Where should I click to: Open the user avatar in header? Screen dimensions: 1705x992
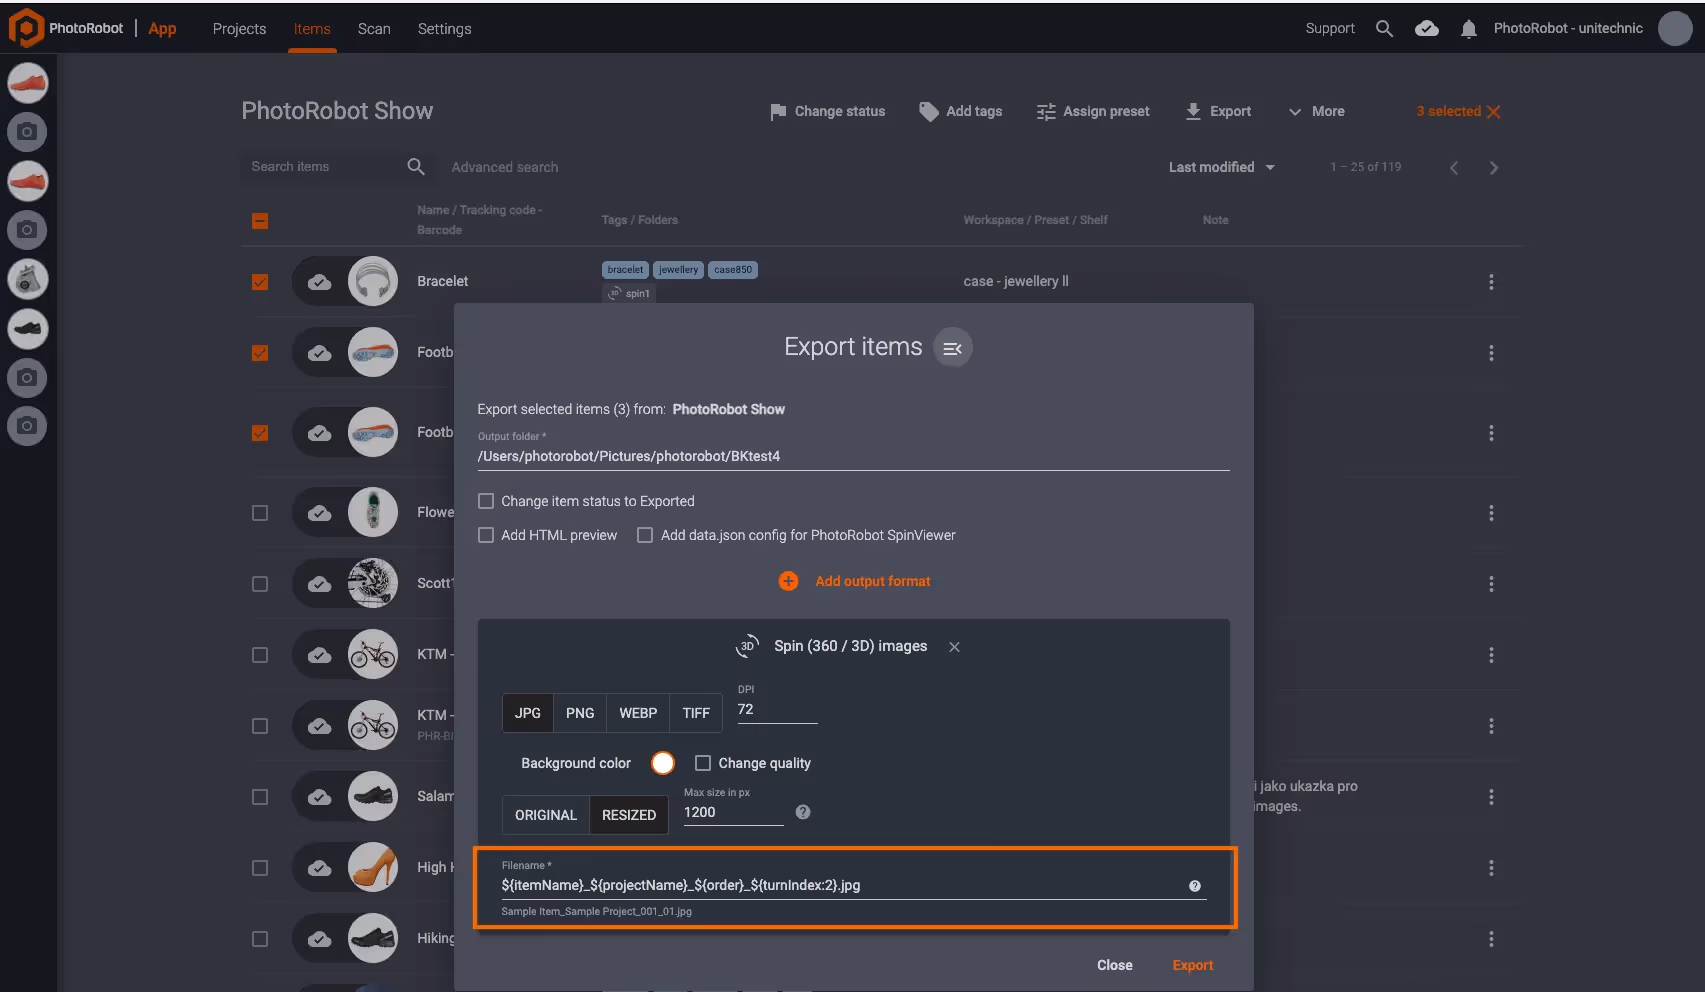[1675, 29]
